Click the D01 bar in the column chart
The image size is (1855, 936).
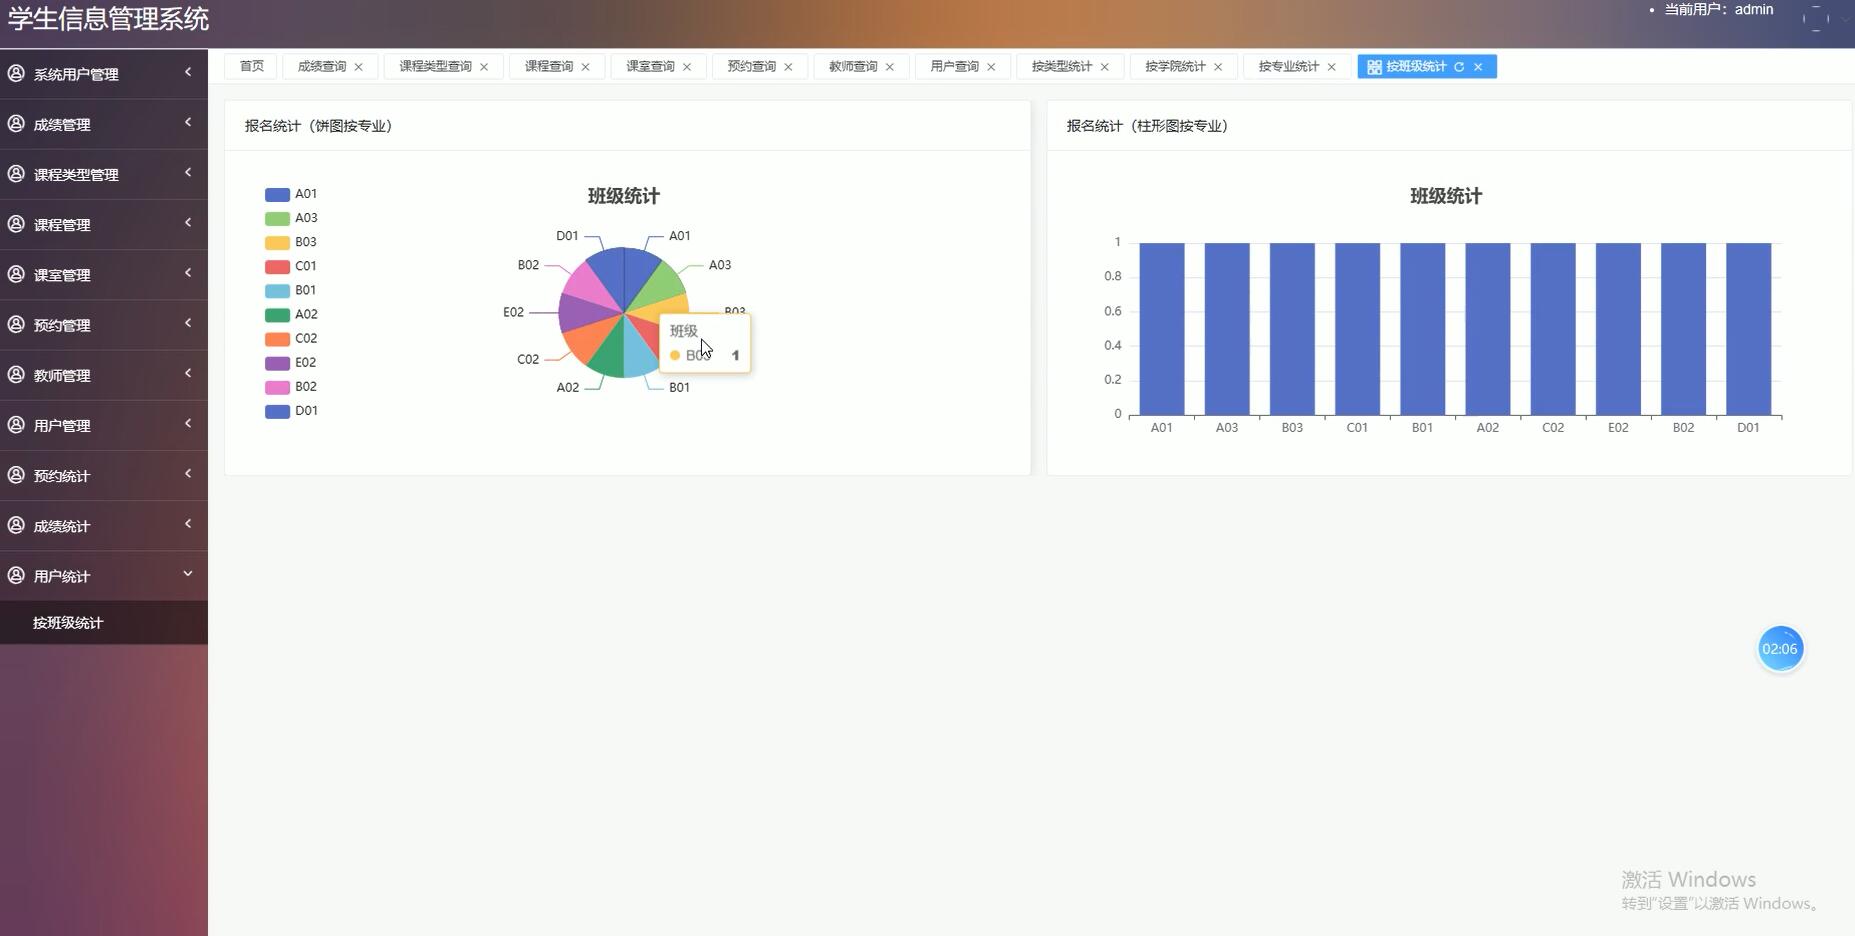click(1748, 327)
